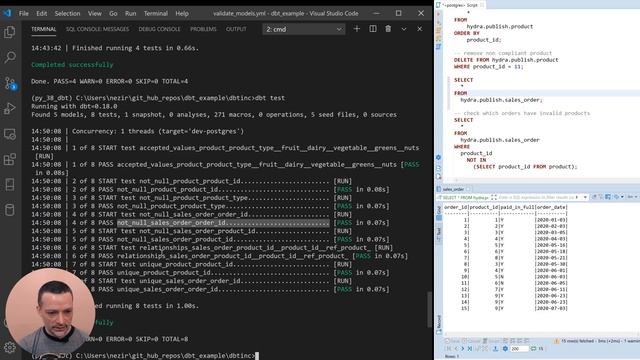Switch to the PROBLEMS tab
The image size is (640, 360).
tap(203, 29)
